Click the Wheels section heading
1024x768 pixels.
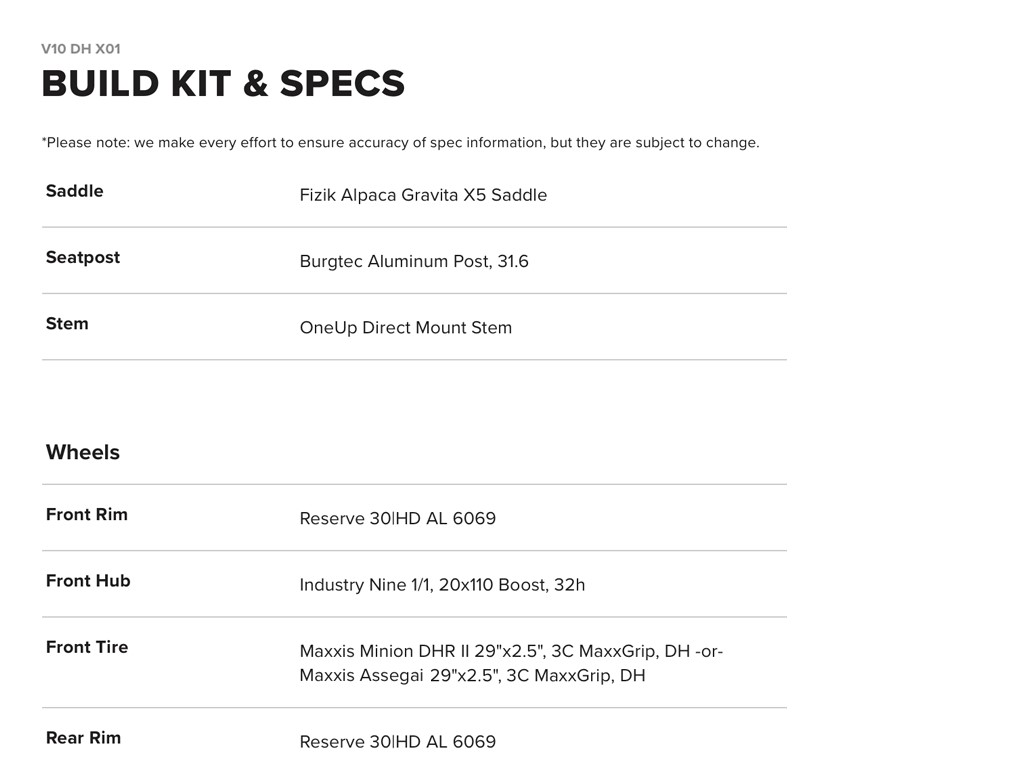83,452
